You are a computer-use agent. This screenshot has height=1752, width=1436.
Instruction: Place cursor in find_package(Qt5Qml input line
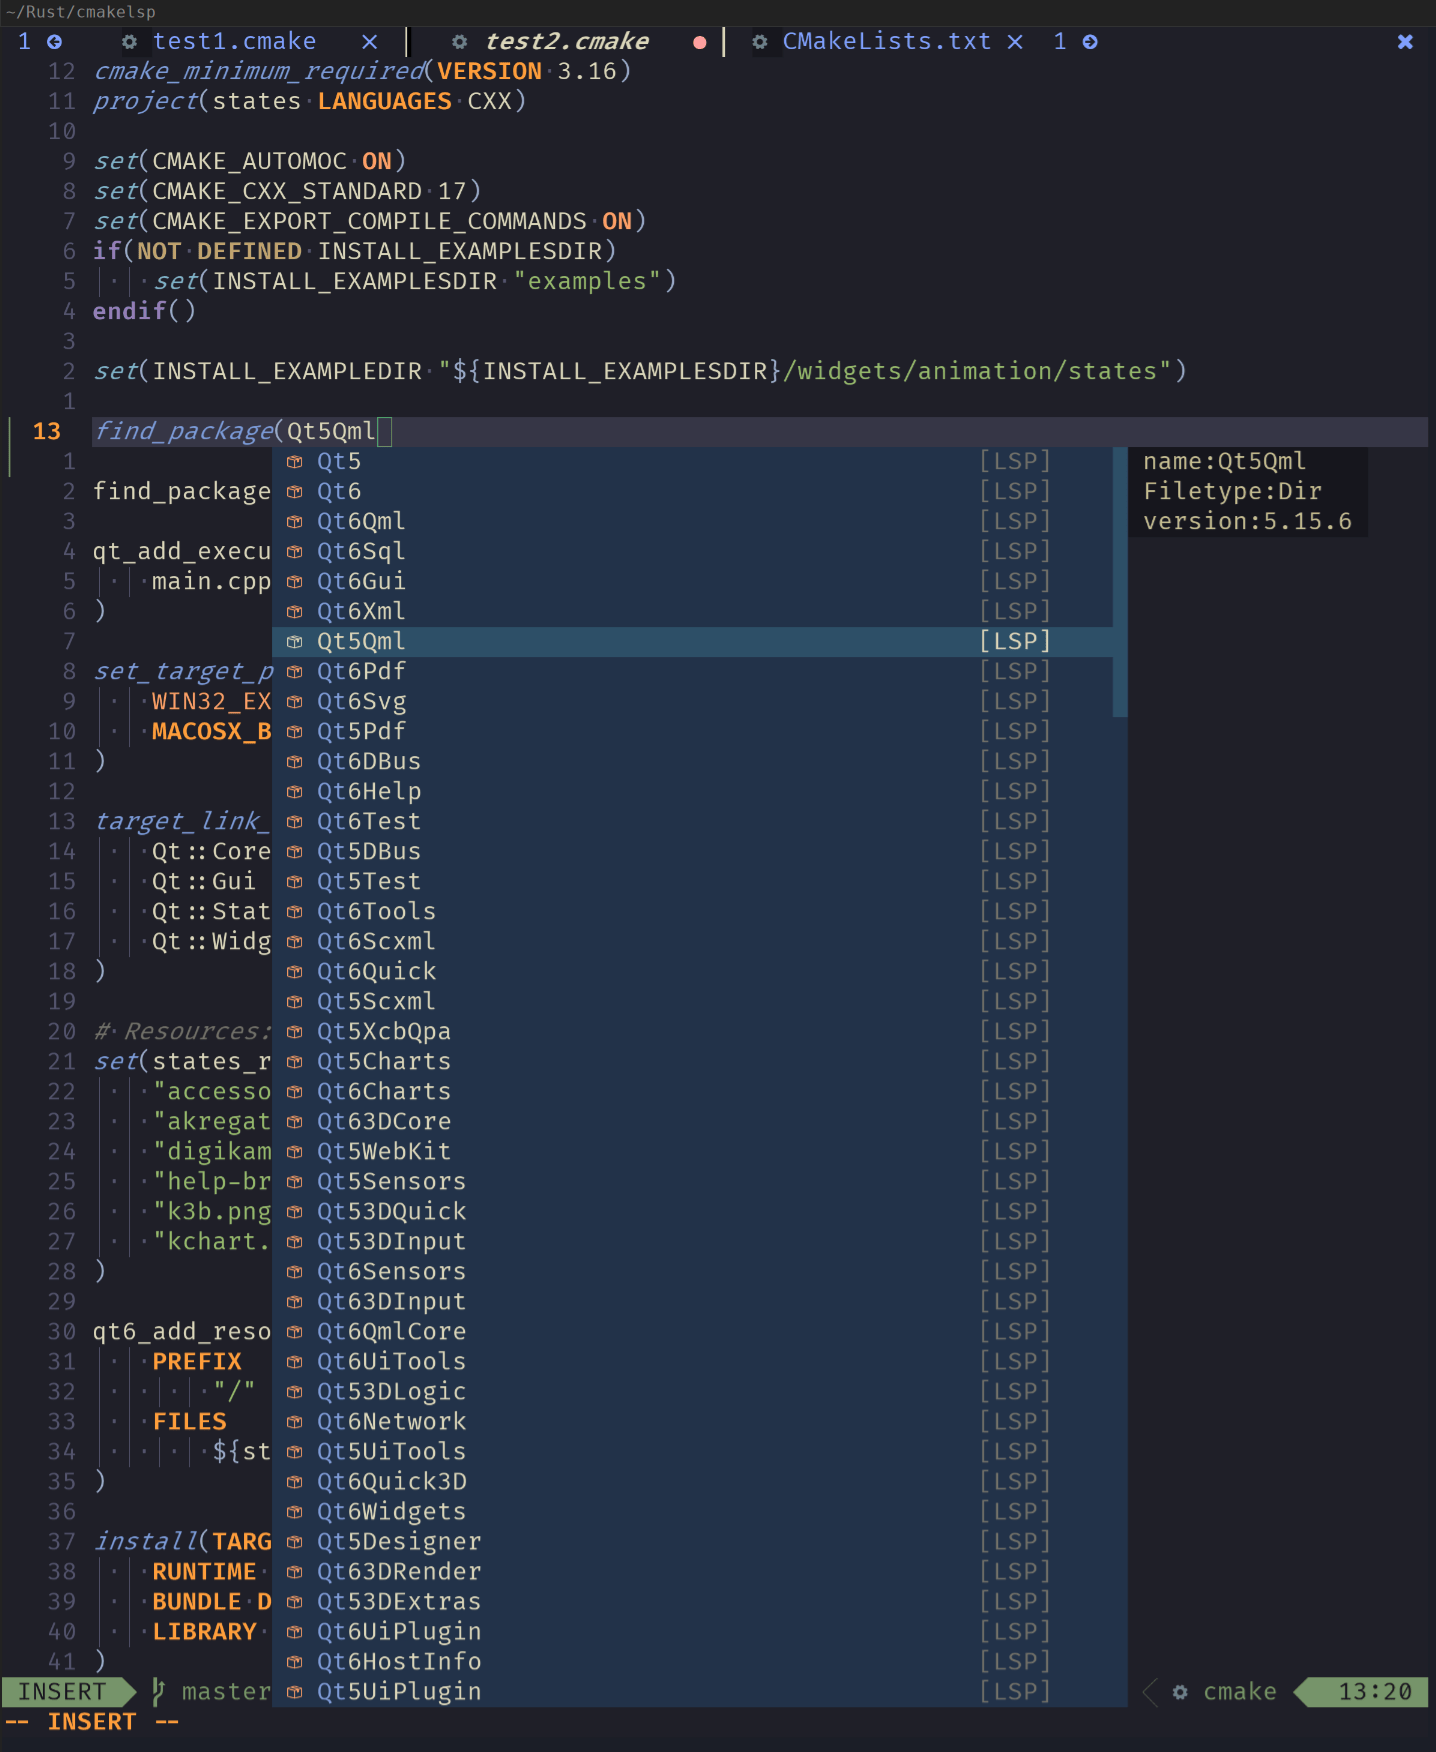(x=760, y=431)
